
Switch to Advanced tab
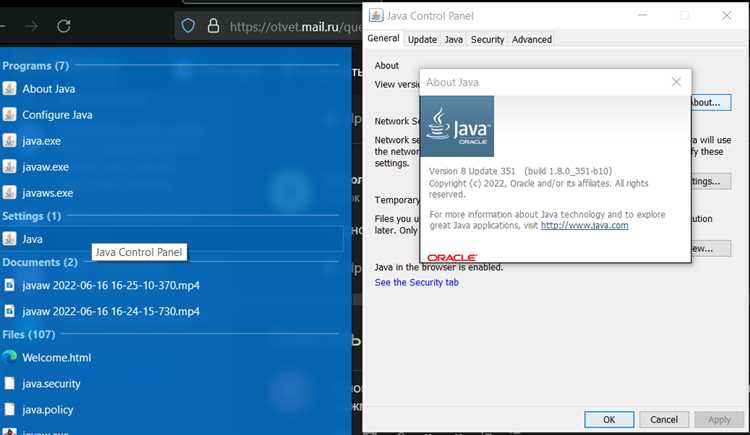[x=532, y=40]
